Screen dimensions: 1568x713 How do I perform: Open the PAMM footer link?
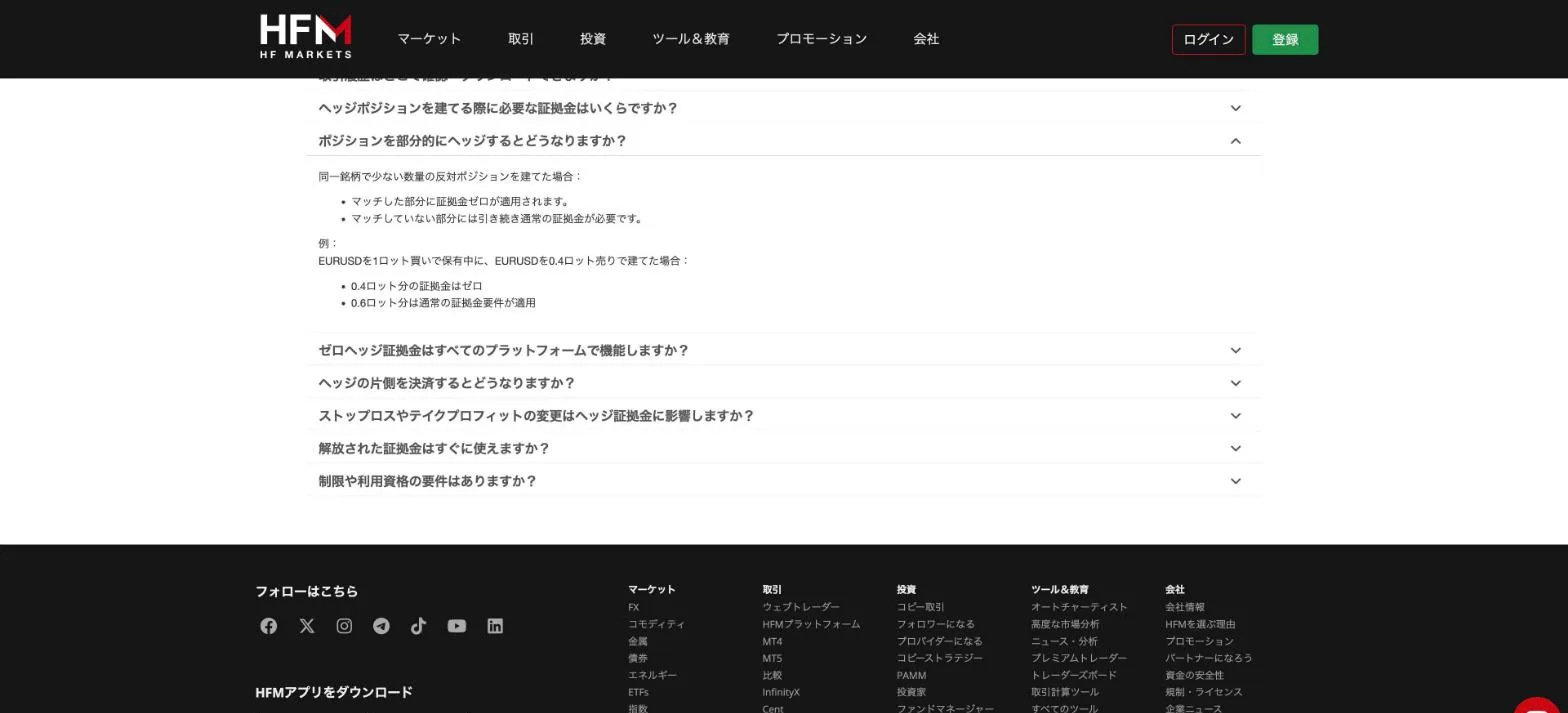tap(911, 675)
